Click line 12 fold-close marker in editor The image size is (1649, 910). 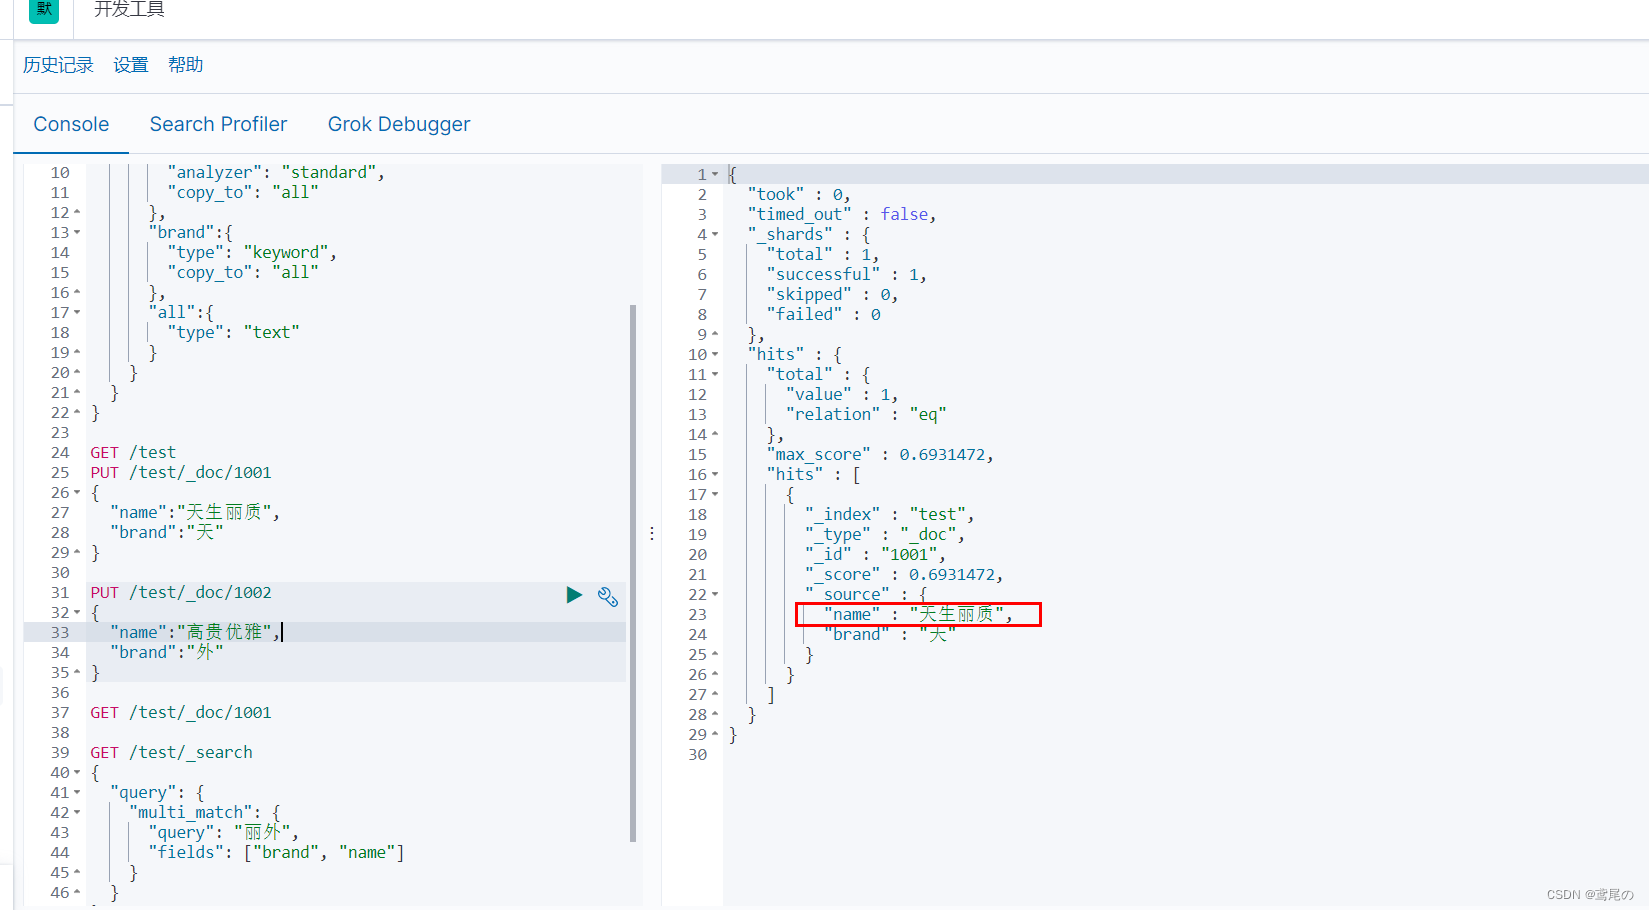point(77,212)
